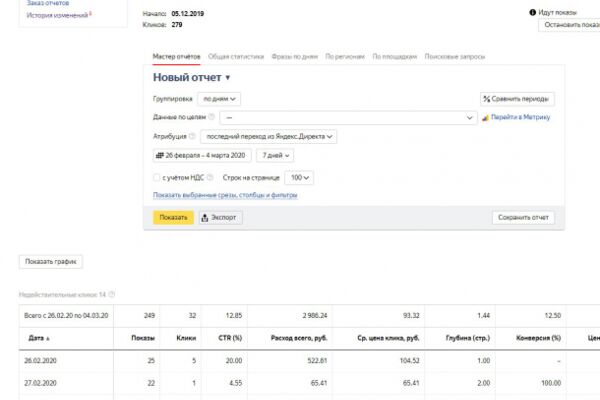Screen dimensions: 600x400
Task: Click help icon beside Недействительные клики
Action: coord(111,294)
